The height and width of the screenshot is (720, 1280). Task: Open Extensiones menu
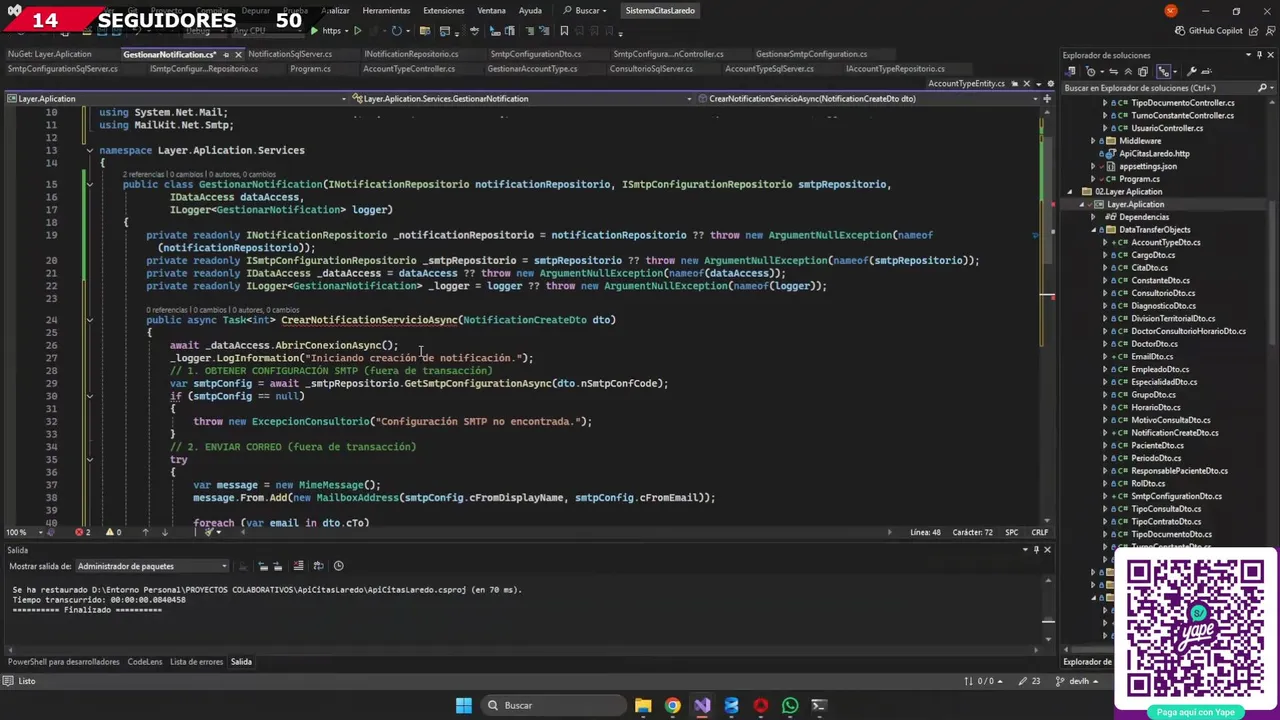[443, 11]
